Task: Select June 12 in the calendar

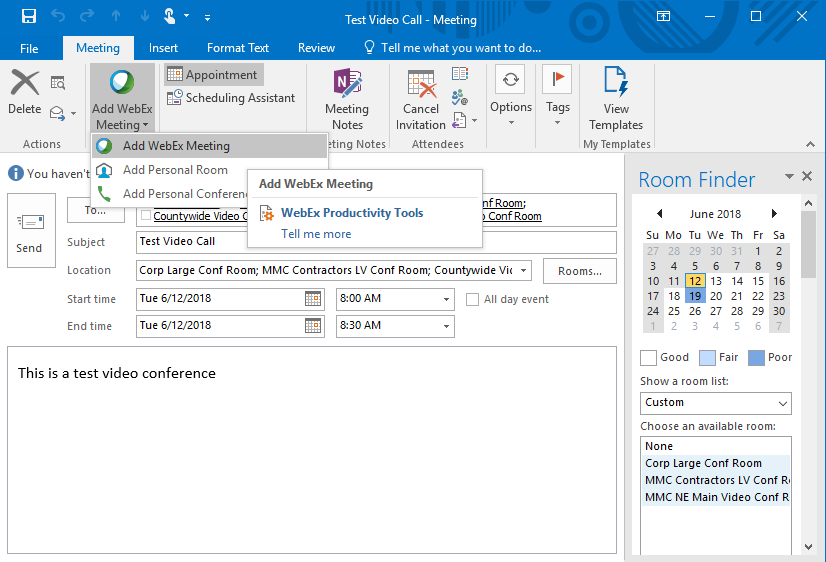Action: point(695,281)
